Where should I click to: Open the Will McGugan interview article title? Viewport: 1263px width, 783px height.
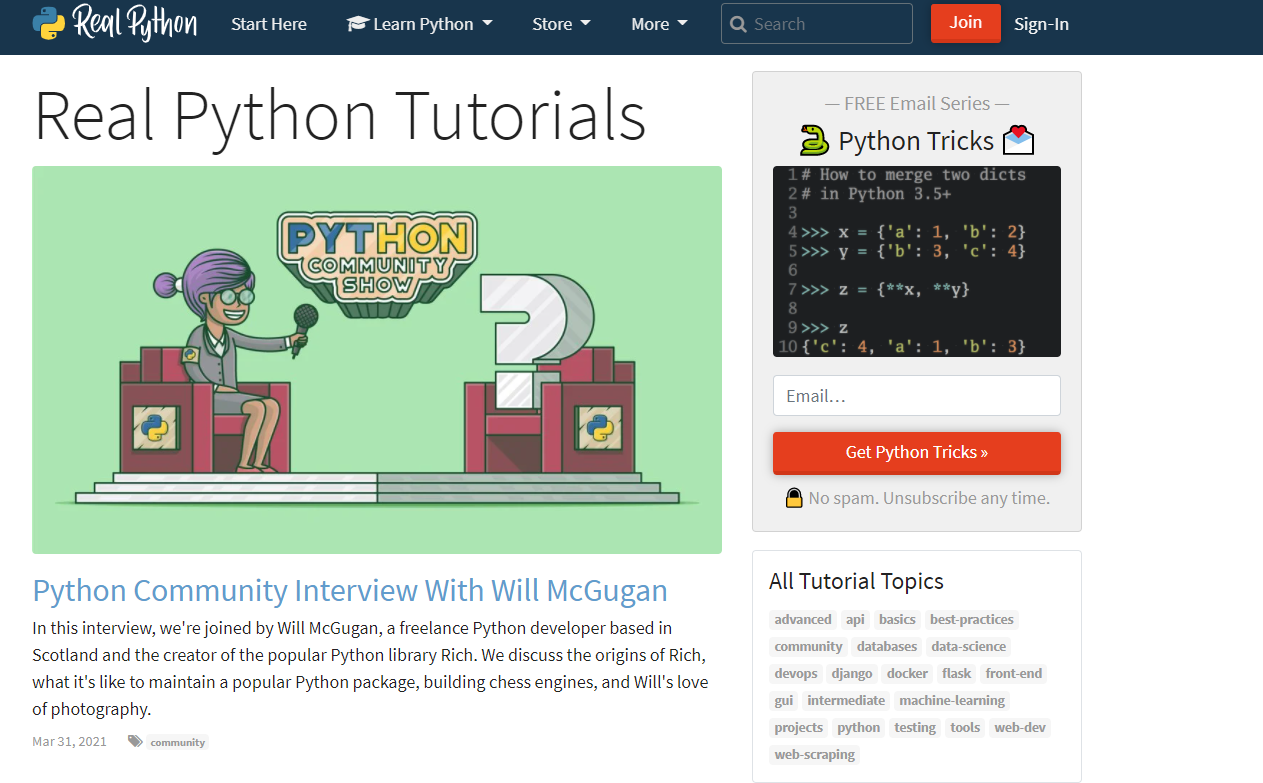point(350,590)
